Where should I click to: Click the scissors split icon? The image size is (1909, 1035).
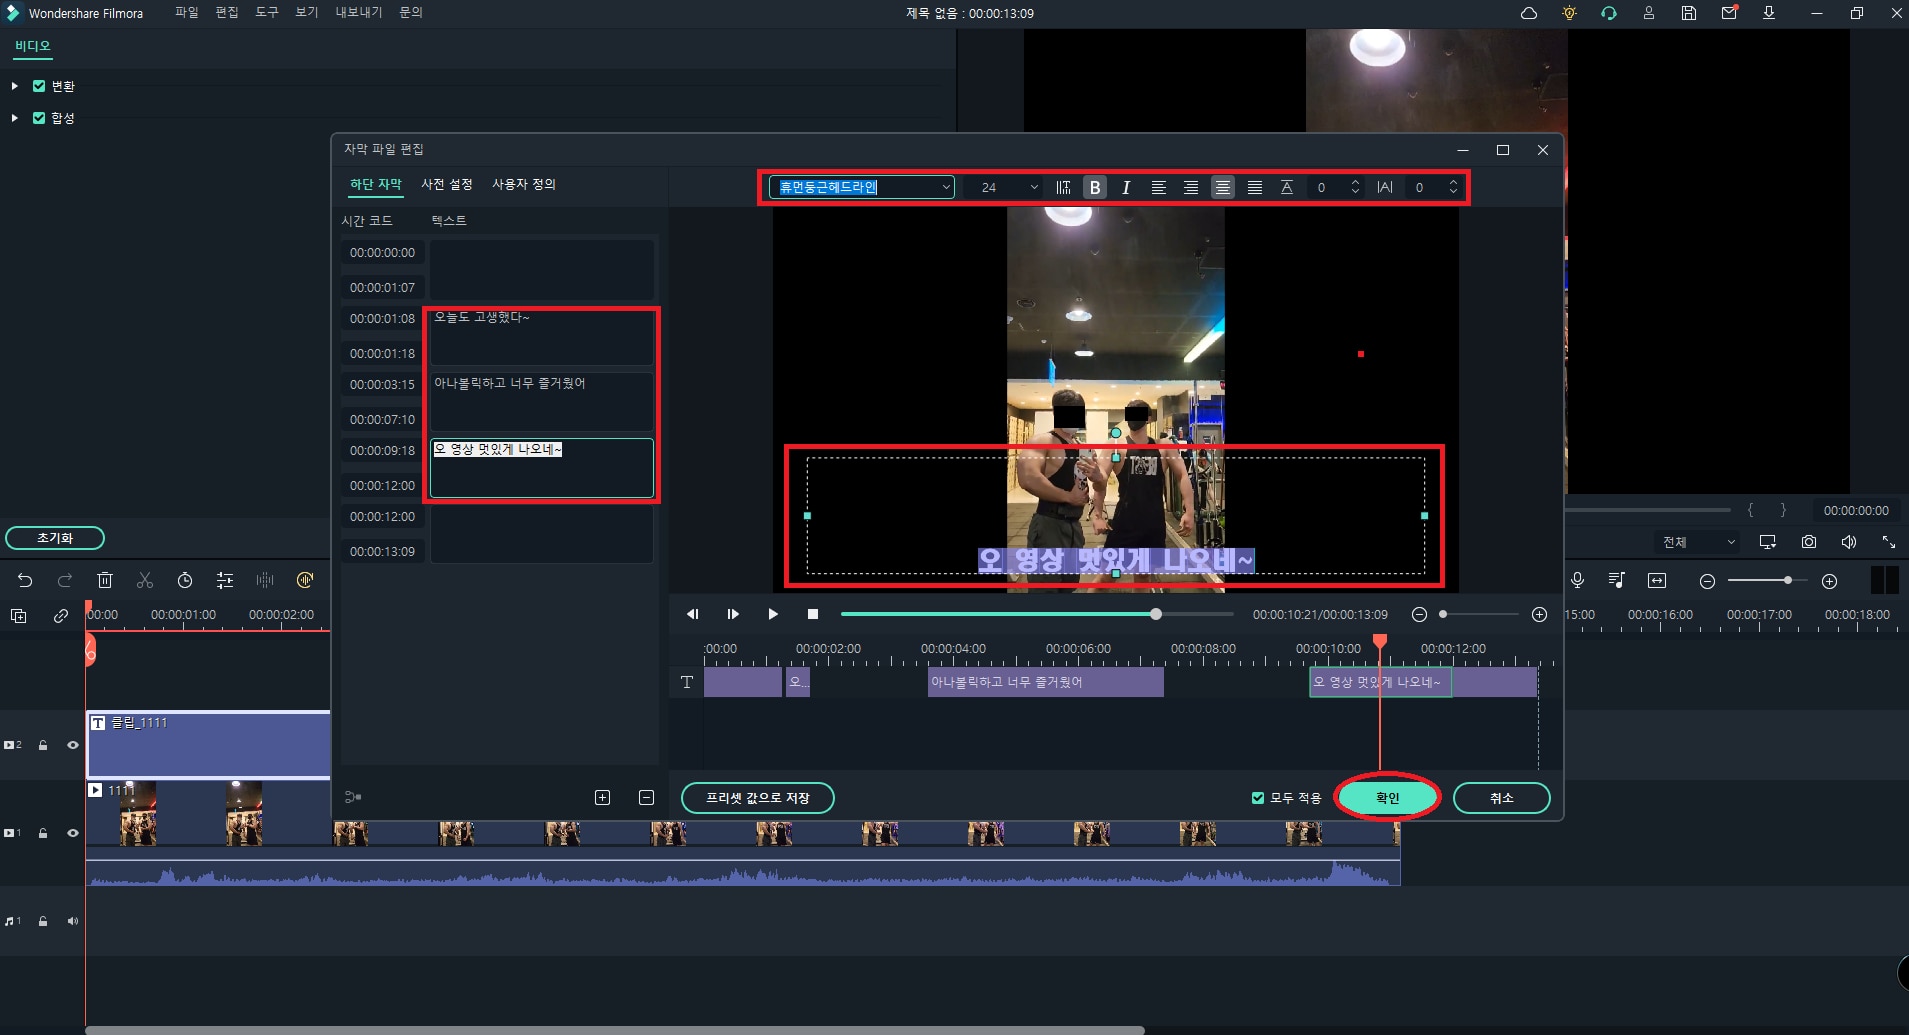pos(145,580)
